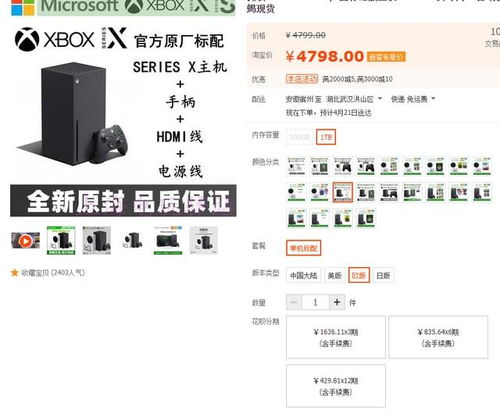Choose the 3-installment payment plan ¥1636.11
Image resolution: width=500 pixels, height=417 pixels.
click(336, 337)
